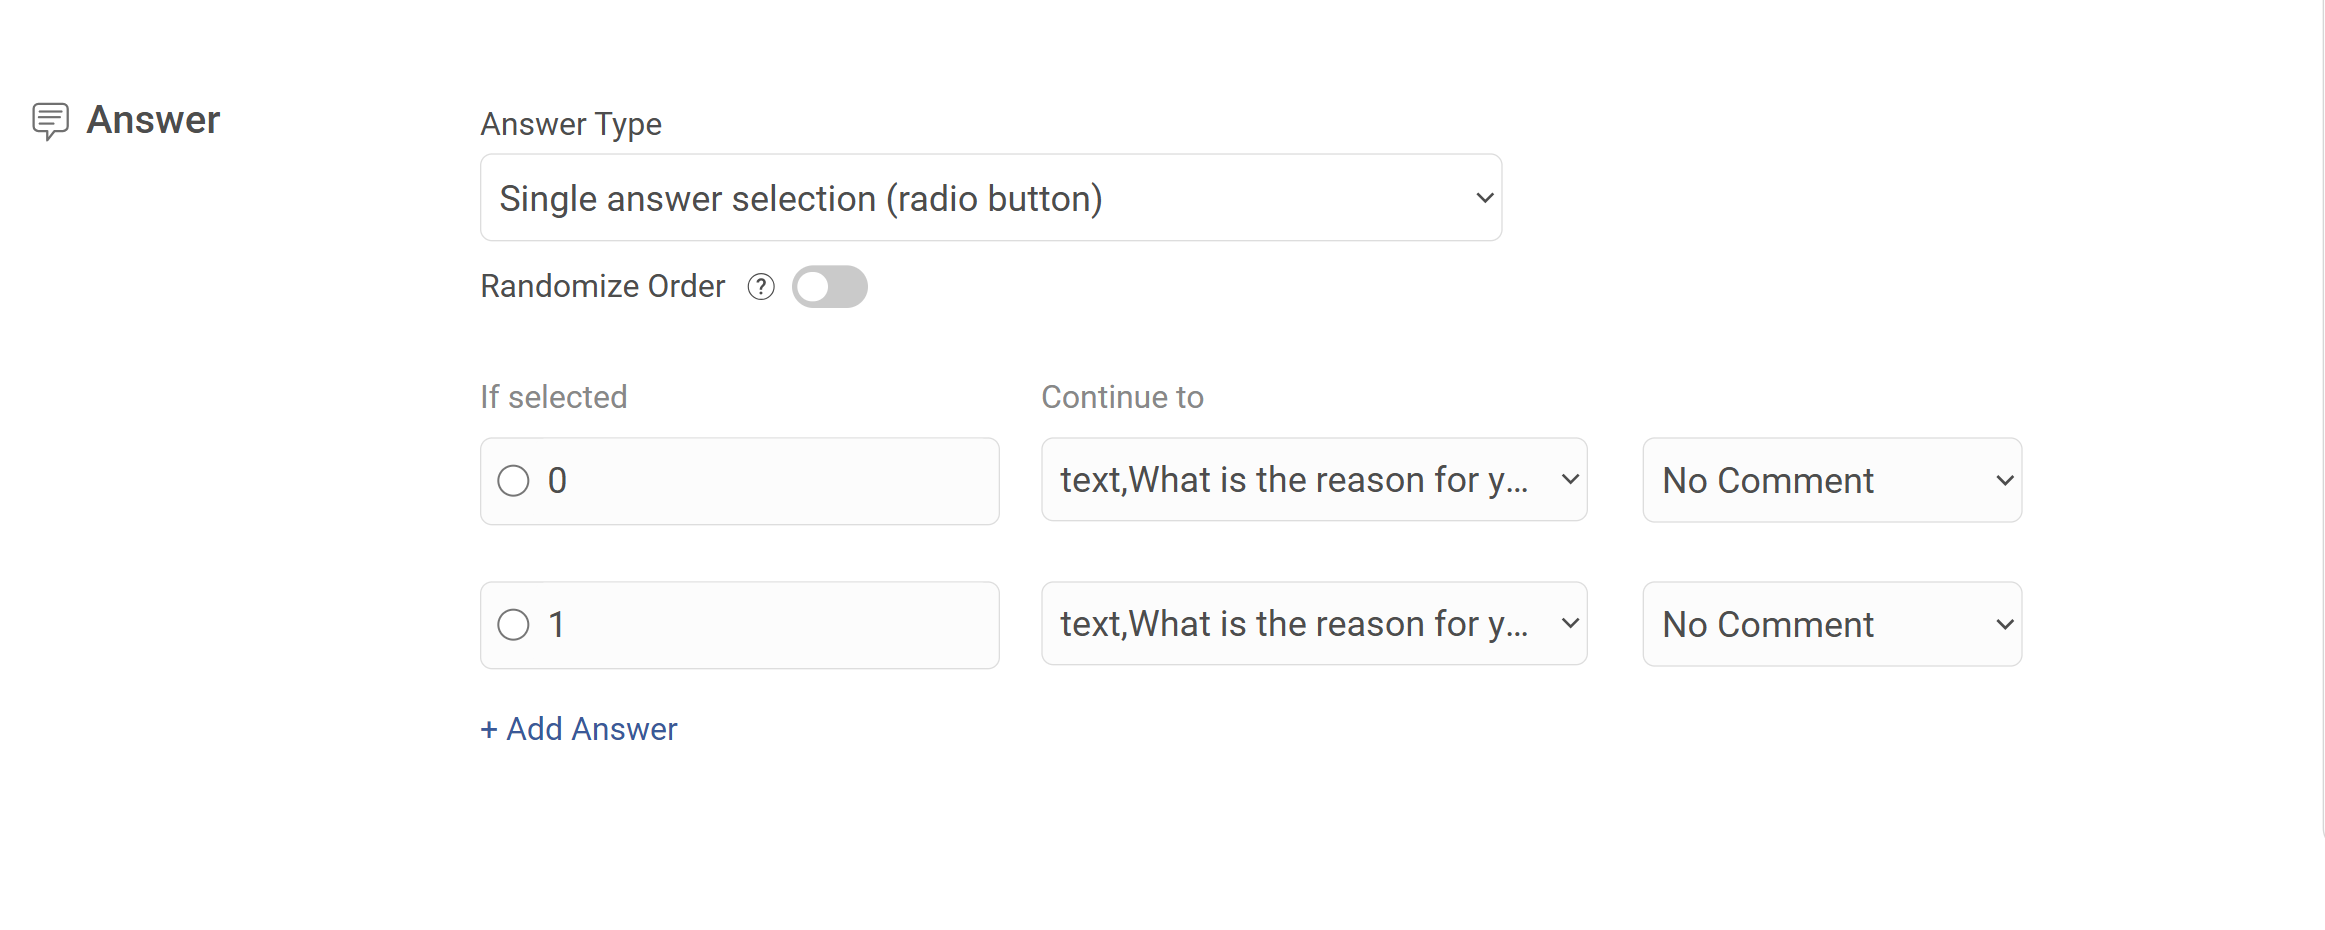Click the chevron arrow on Answer Type select

(1485, 198)
